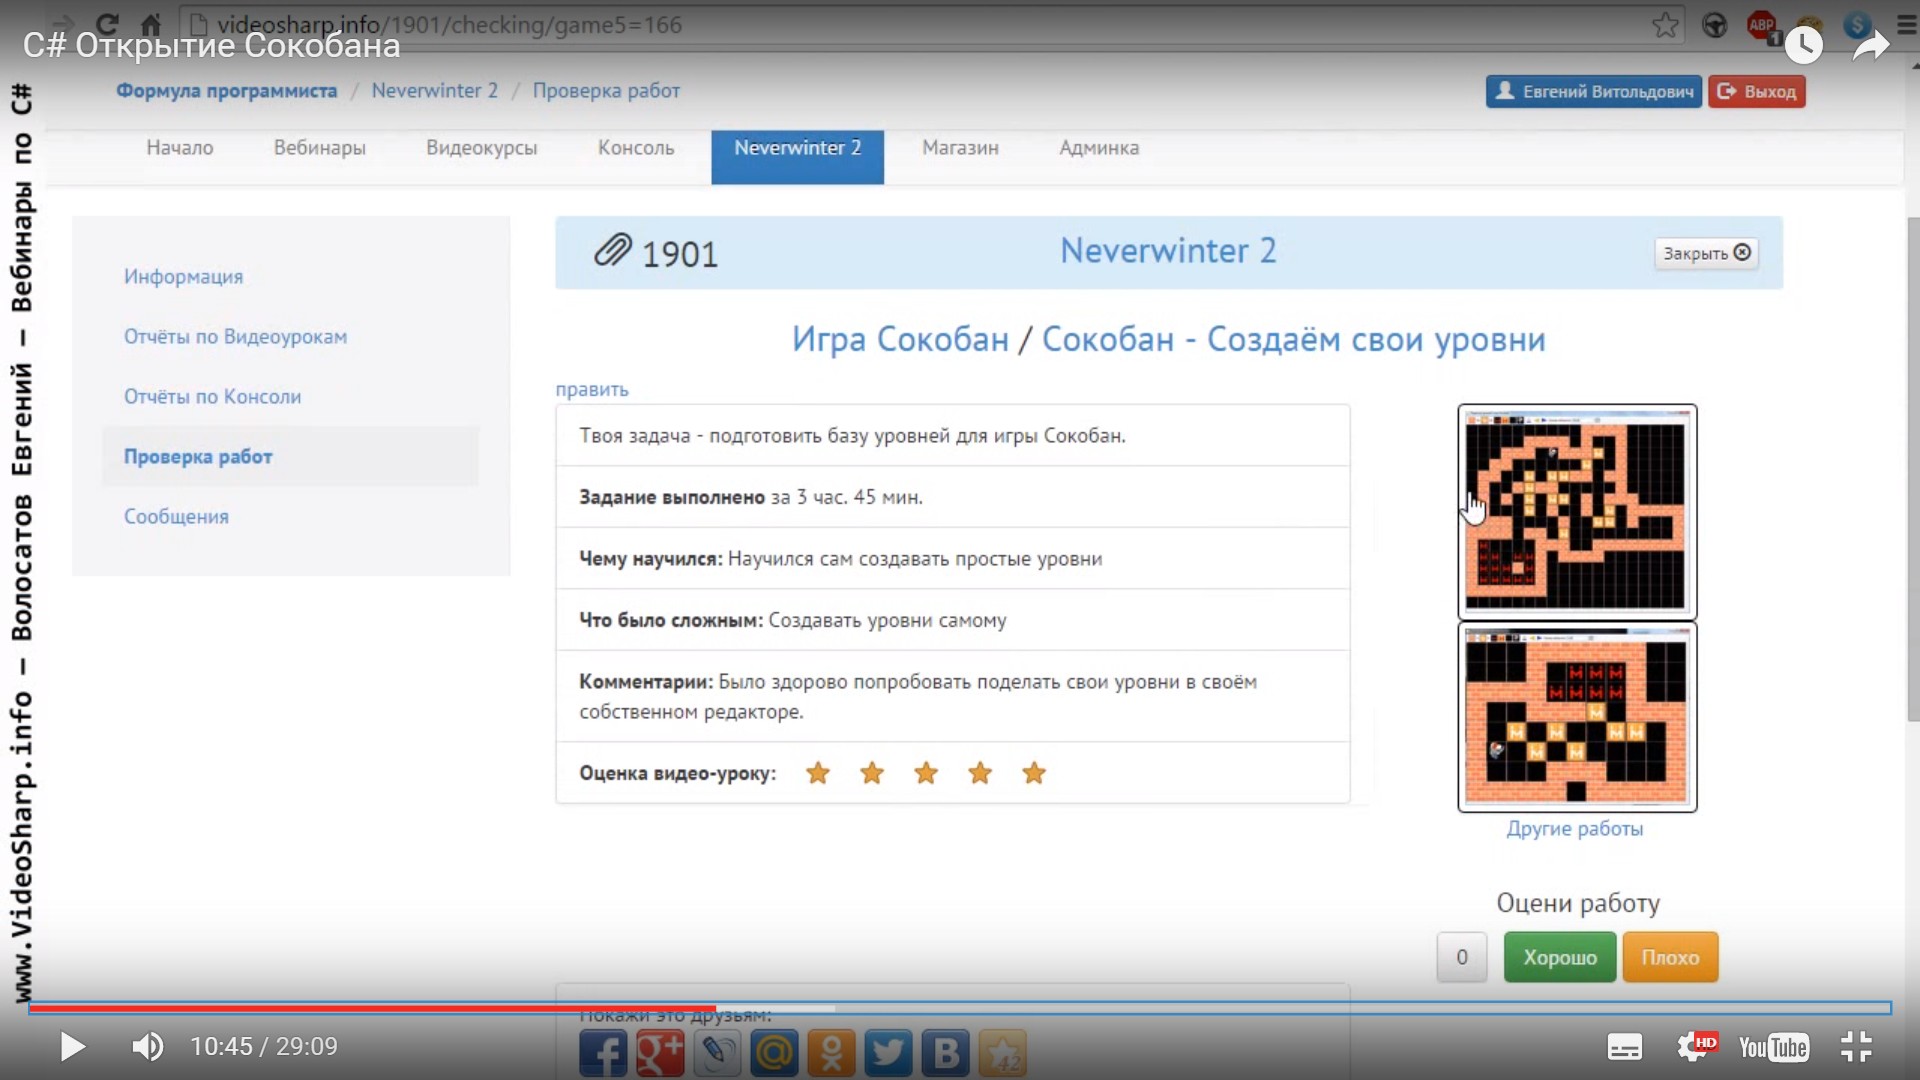Click the Watch Later clock icon
Image resolution: width=1920 pixels, height=1080 pixels.
(x=1803, y=45)
